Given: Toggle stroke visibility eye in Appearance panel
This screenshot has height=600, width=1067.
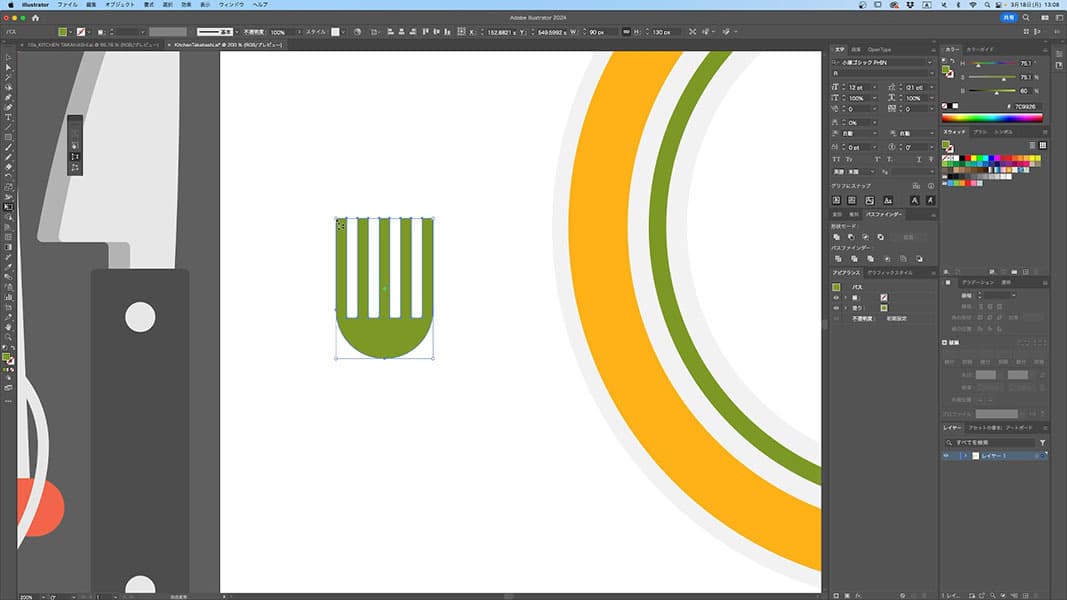Looking at the screenshot, I should 836,297.
